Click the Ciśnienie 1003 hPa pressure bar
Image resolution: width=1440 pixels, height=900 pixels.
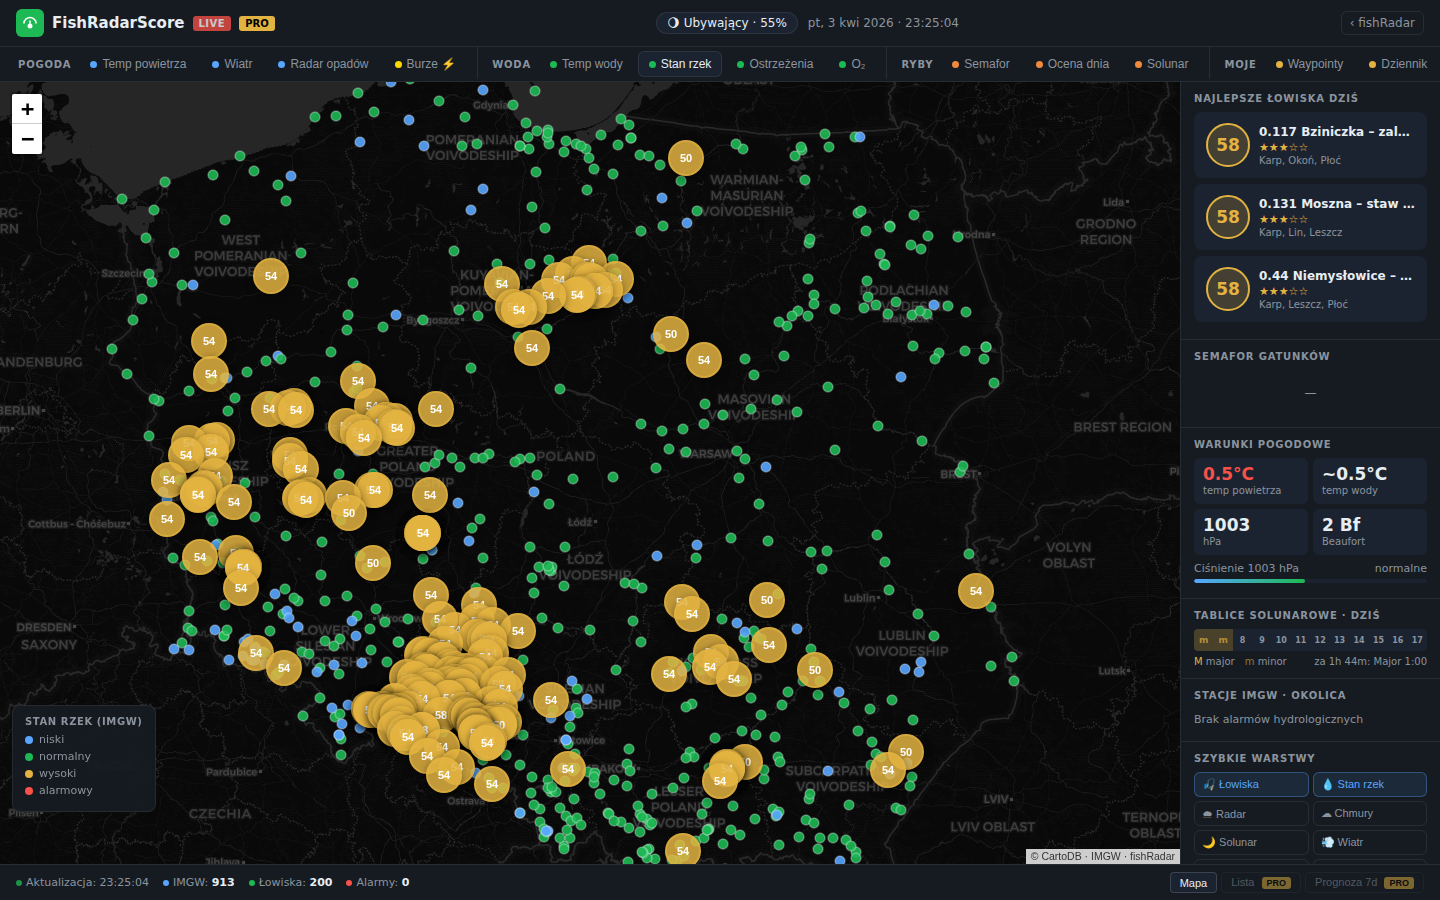pos(1310,577)
